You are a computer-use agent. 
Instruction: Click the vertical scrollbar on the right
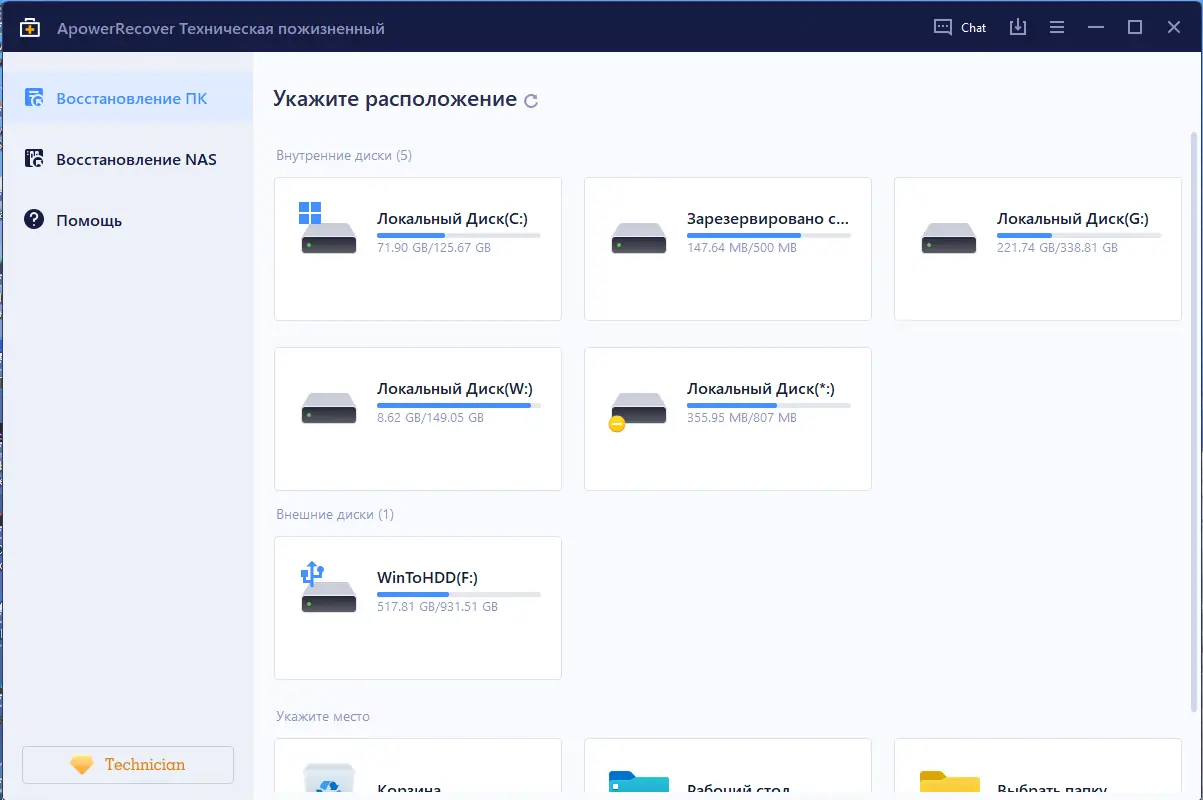[1192, 400]
